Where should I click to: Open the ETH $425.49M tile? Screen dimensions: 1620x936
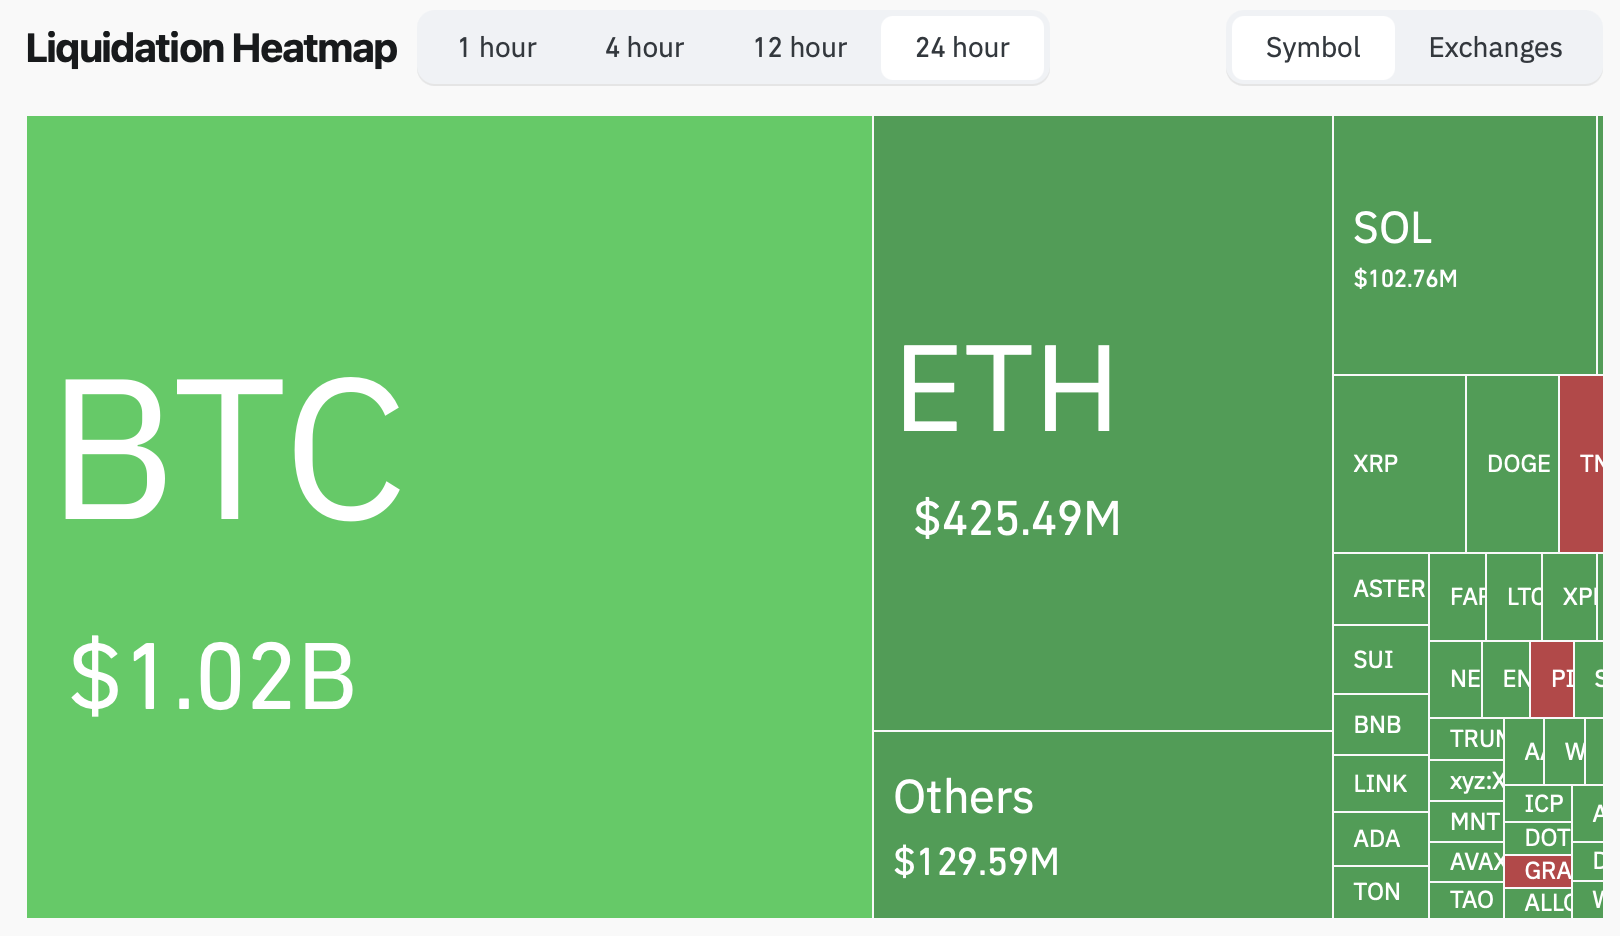coord(1102,423)
